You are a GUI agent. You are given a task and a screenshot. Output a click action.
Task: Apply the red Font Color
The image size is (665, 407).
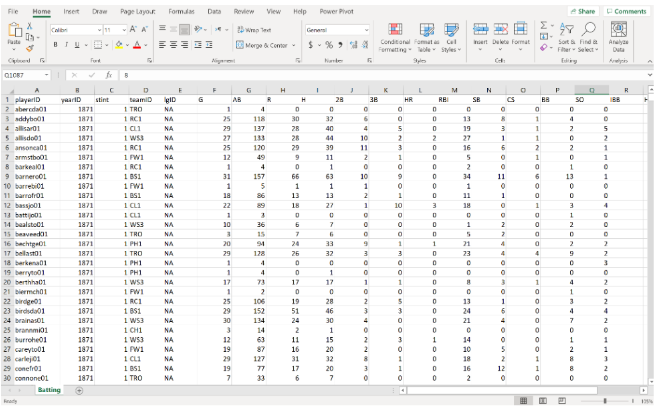(137, 45)
